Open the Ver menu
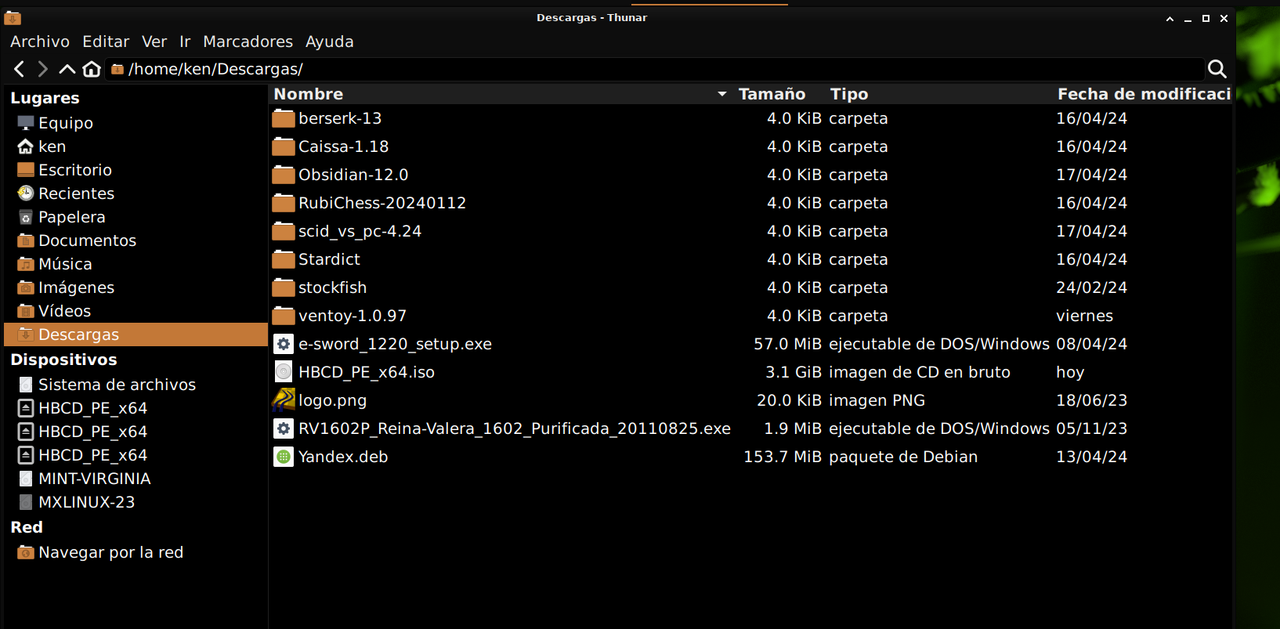 pos(154,42)
